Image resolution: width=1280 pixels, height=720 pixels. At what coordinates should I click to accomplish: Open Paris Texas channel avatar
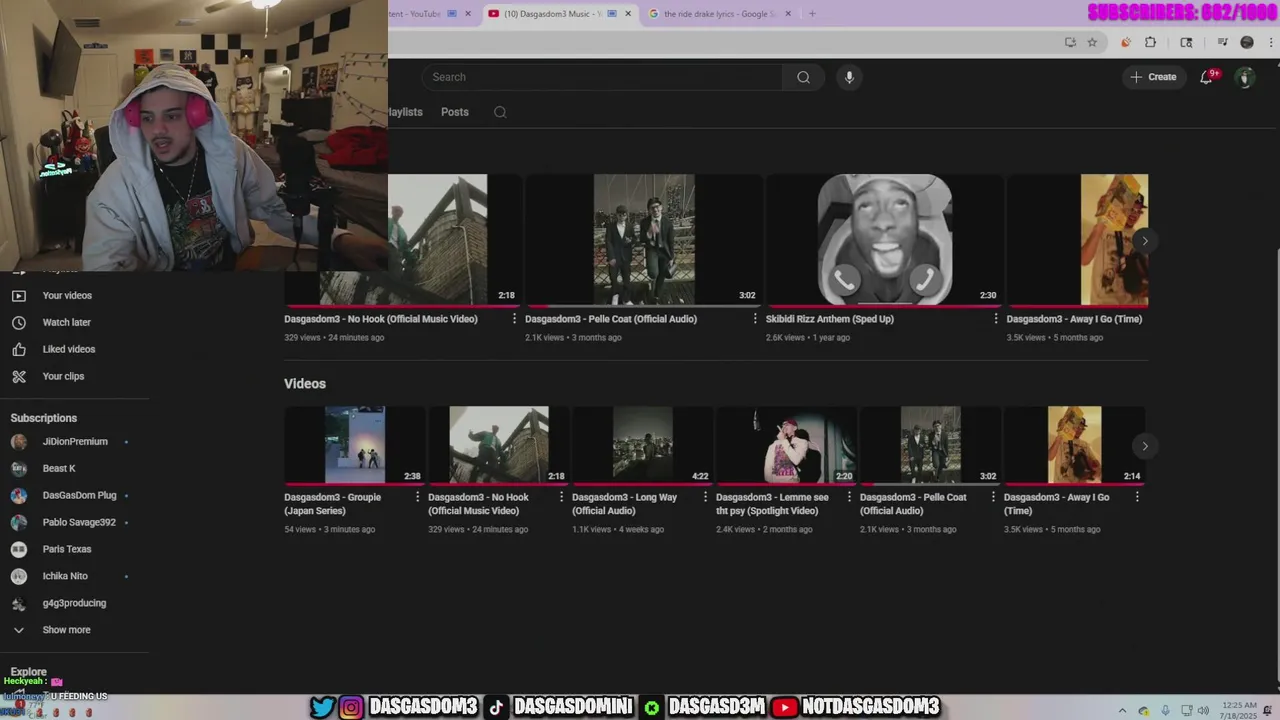click(x=18, y=550)
